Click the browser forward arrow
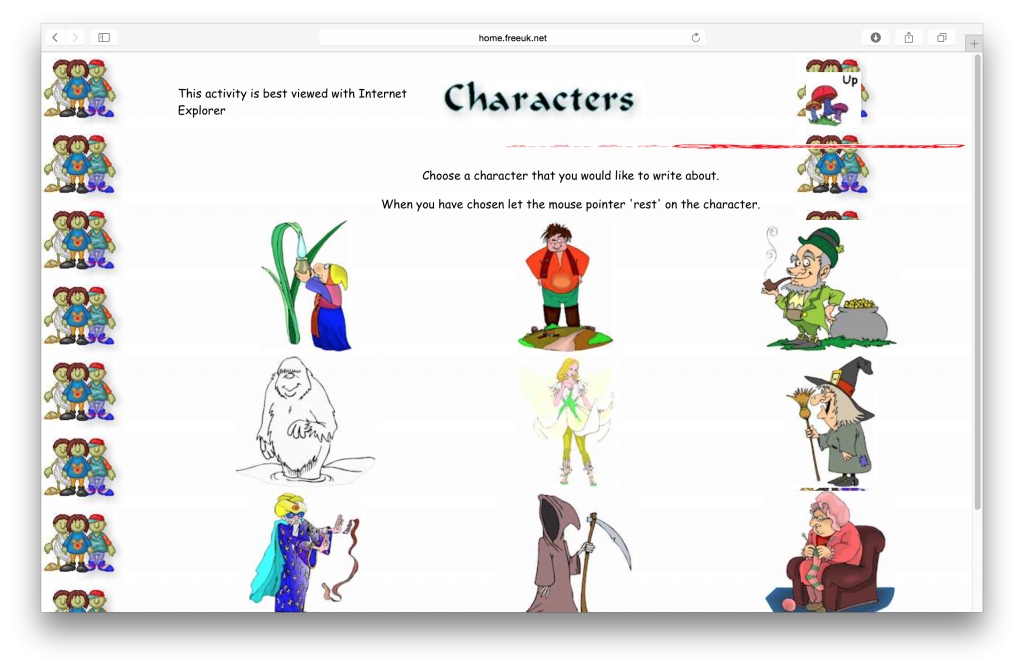The height and width of the screenshot is (671, 1024). 76,37
